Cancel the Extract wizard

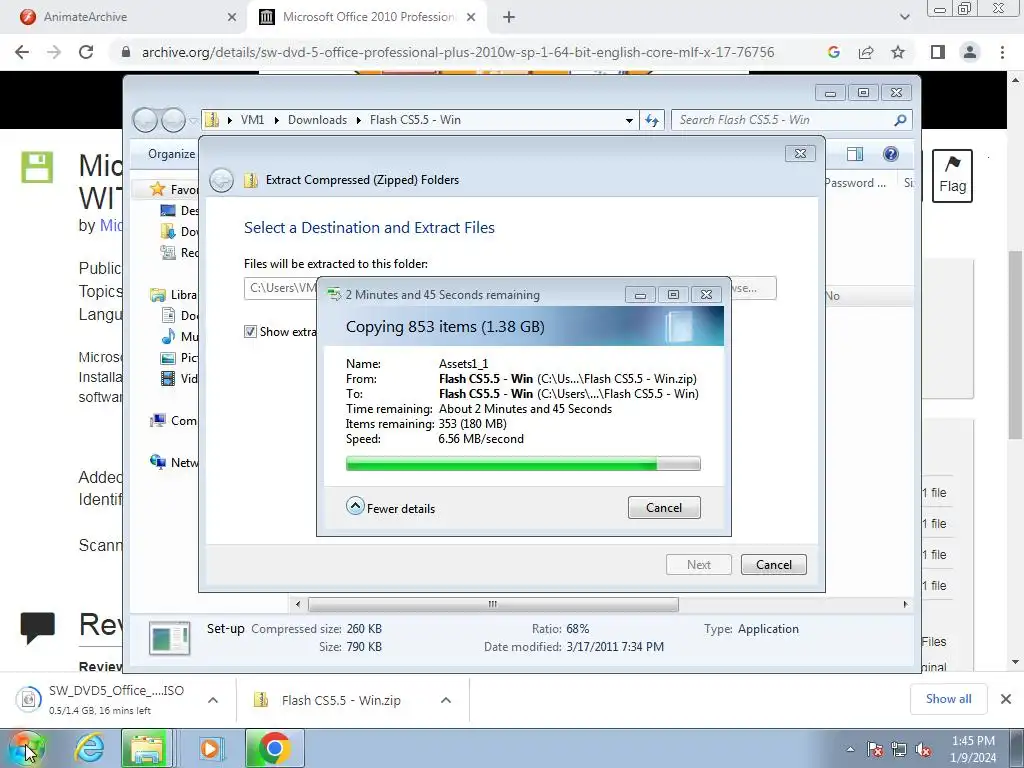click(x=774, y=565)
